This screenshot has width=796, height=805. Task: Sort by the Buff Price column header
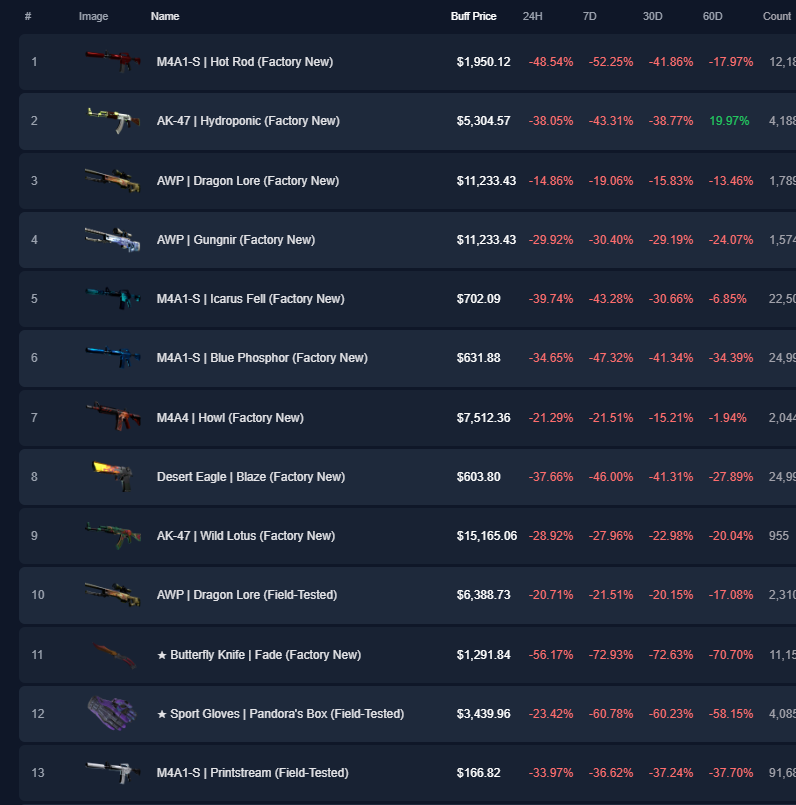click(473, 16)
